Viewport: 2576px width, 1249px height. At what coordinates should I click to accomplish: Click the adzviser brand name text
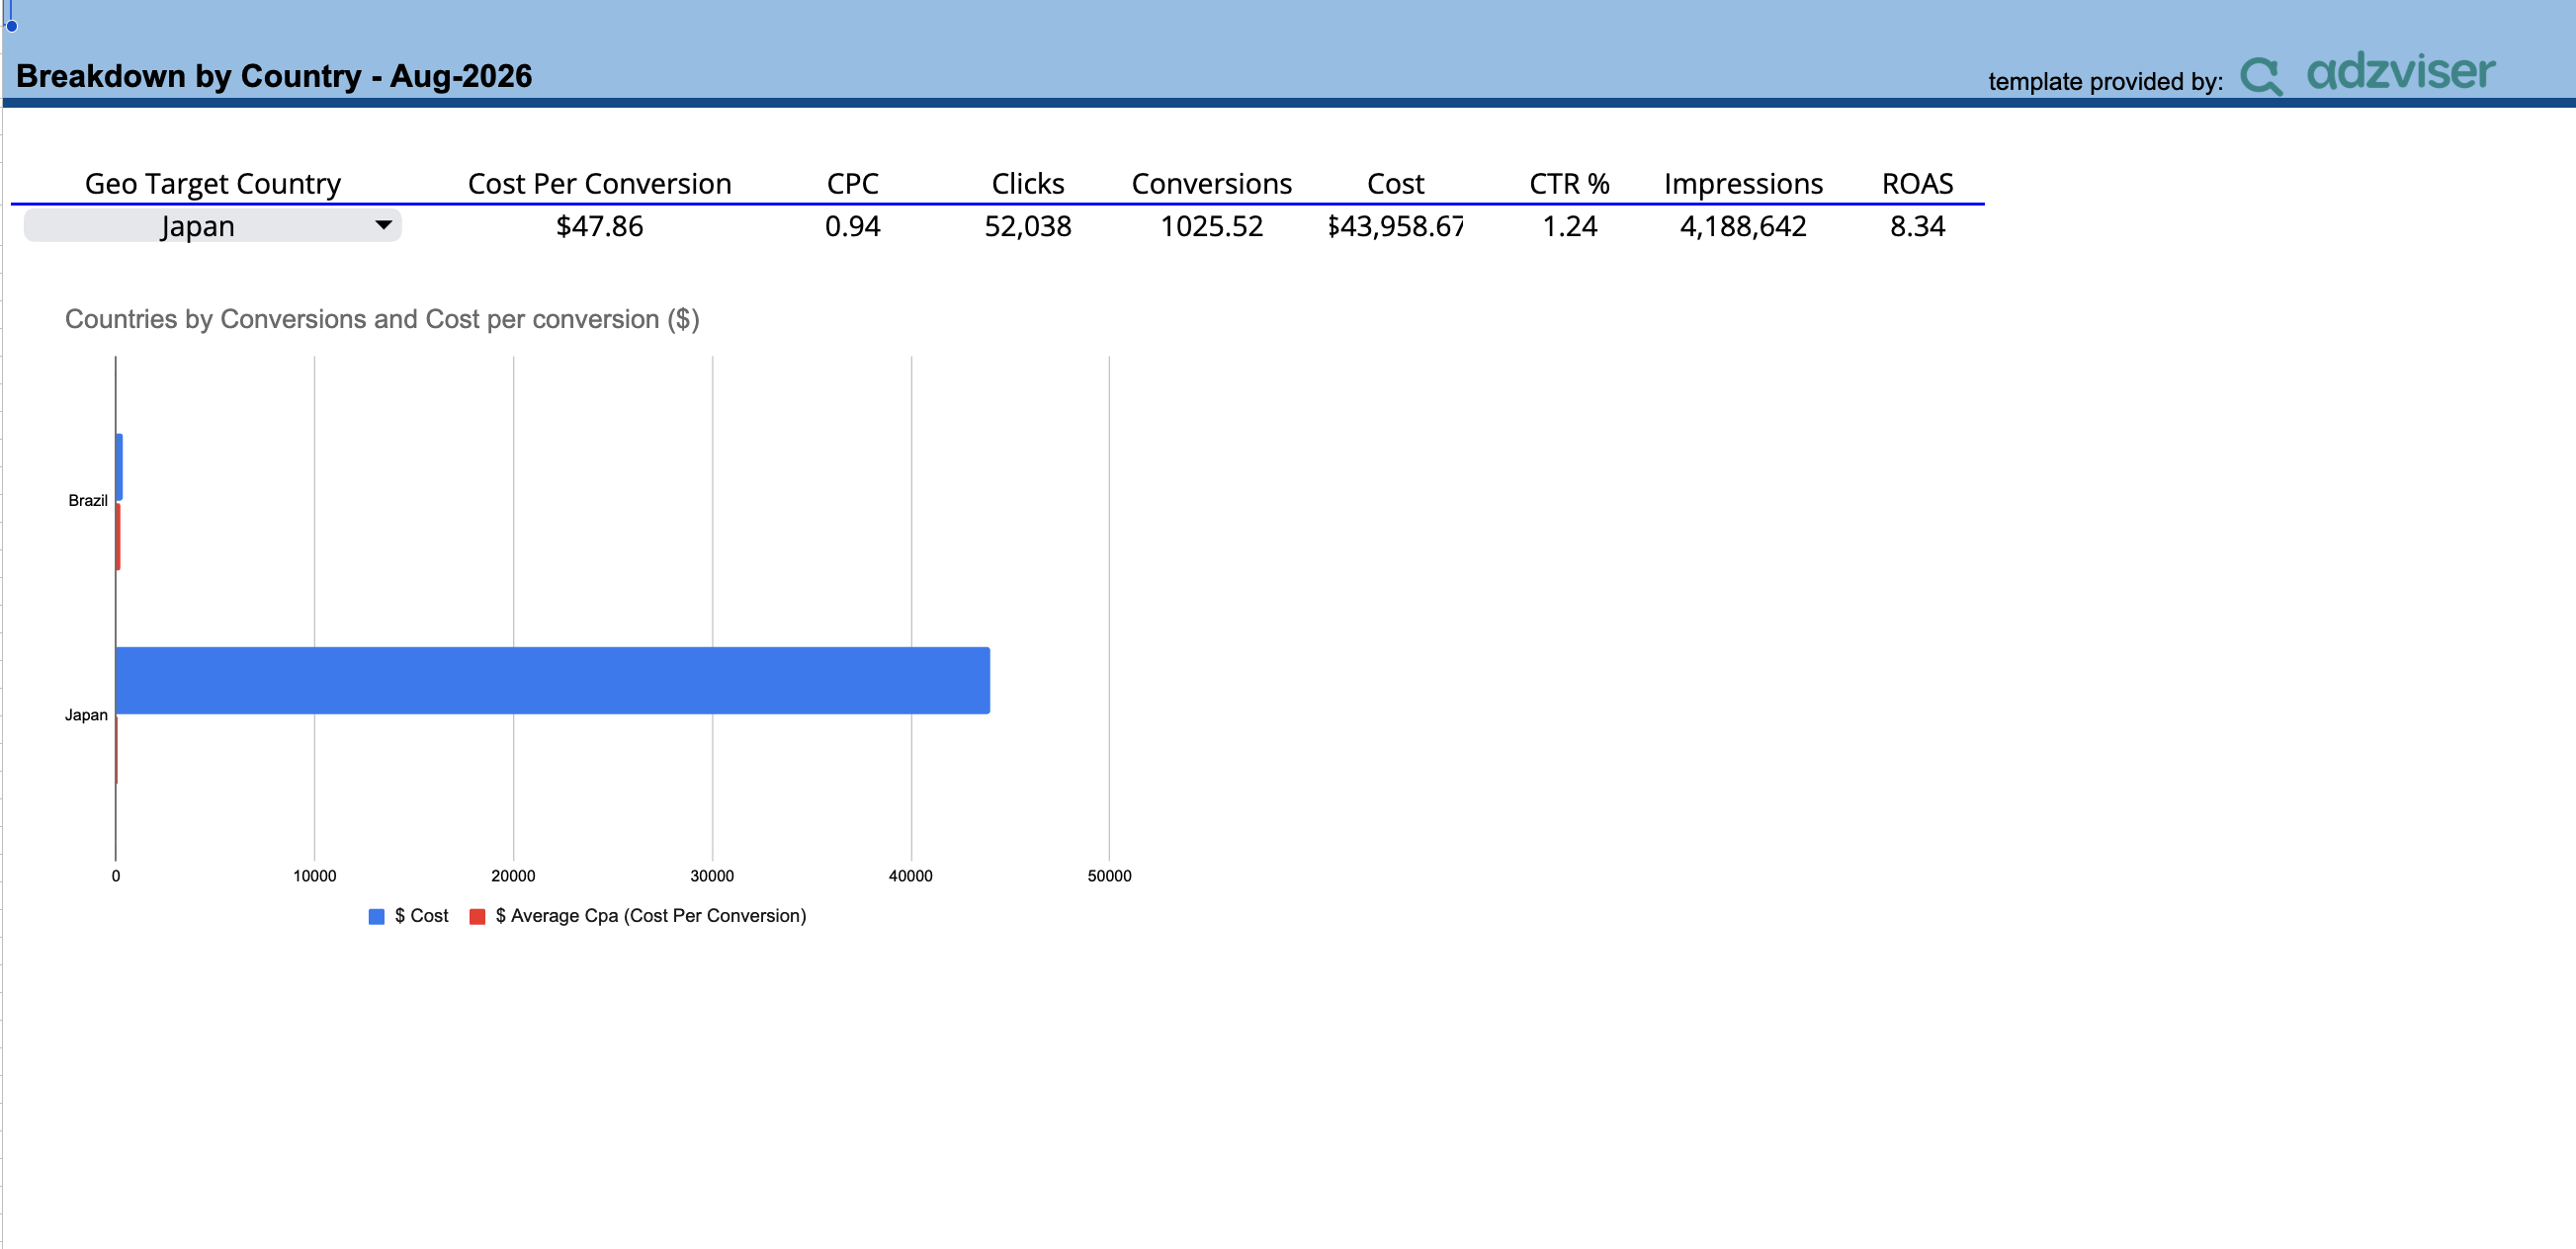click(2400, 71)
